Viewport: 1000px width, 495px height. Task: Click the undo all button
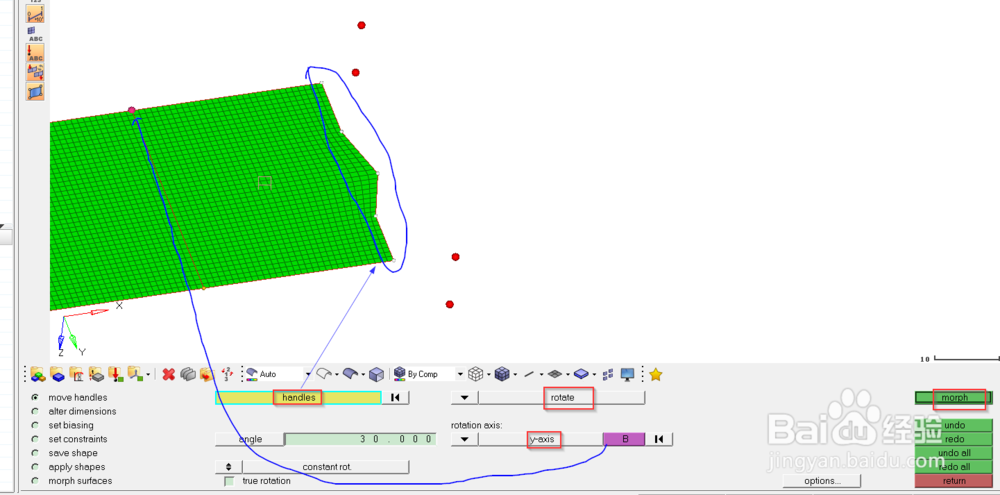tap(954, 452)
